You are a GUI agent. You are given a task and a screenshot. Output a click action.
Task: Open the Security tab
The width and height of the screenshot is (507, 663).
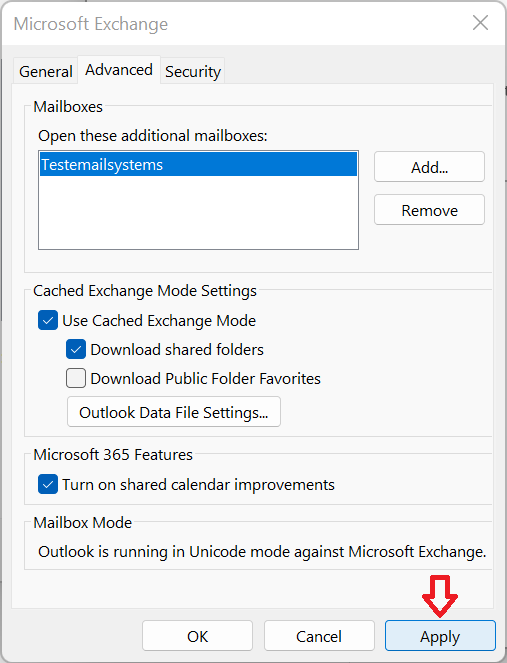(x=193, y=71)
